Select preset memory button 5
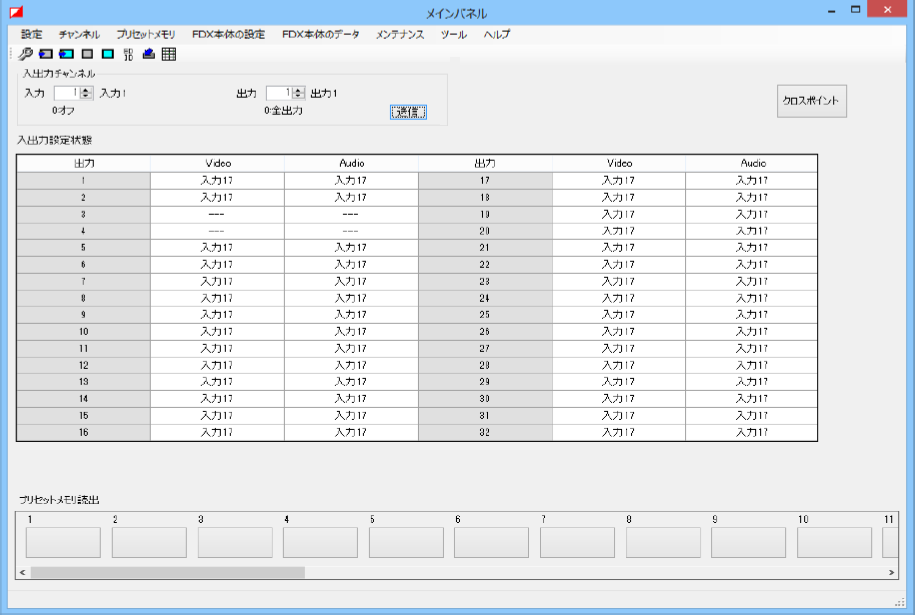915x615 pixels. [x=406, y=542]
